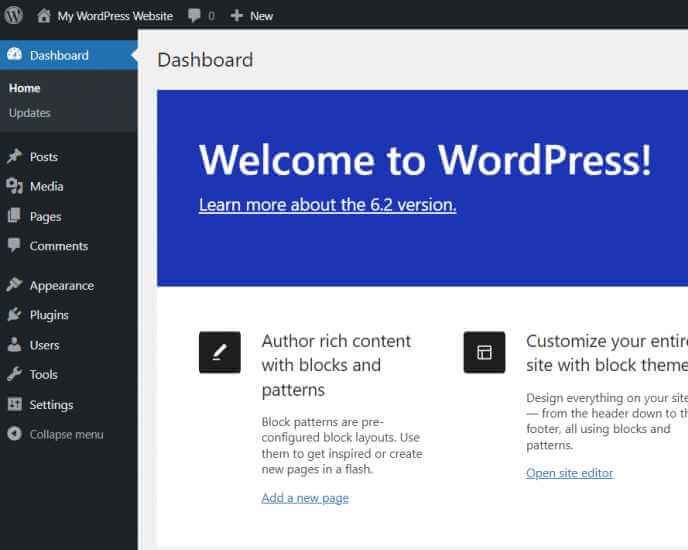Click the pencil icon for authoring content

point(219,352)
